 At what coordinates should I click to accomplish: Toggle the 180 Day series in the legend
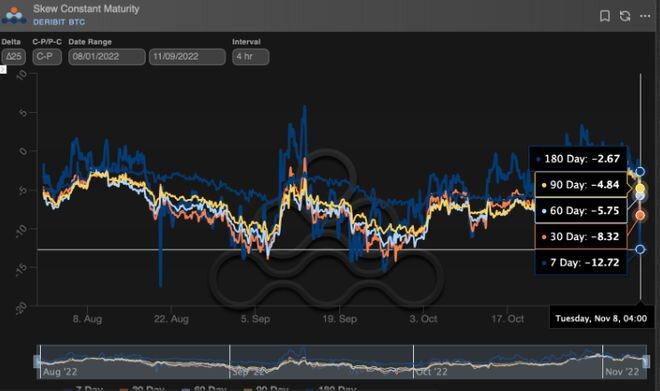click(331, 388)
